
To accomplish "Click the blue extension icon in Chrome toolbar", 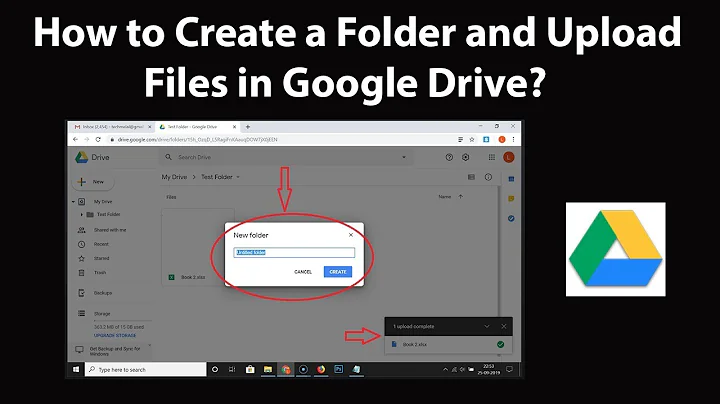I will [486, 139].
